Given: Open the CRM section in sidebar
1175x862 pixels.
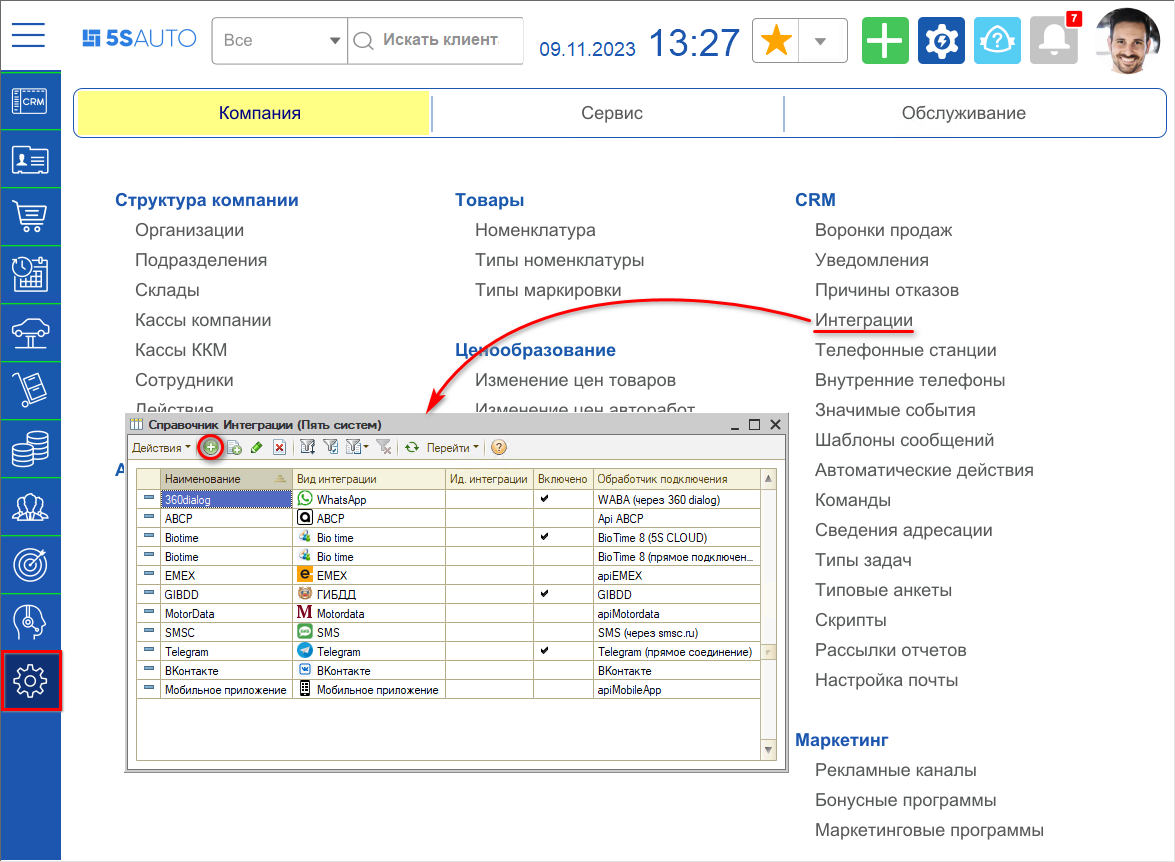Looking at the screenshot, I should coord(30,101).
